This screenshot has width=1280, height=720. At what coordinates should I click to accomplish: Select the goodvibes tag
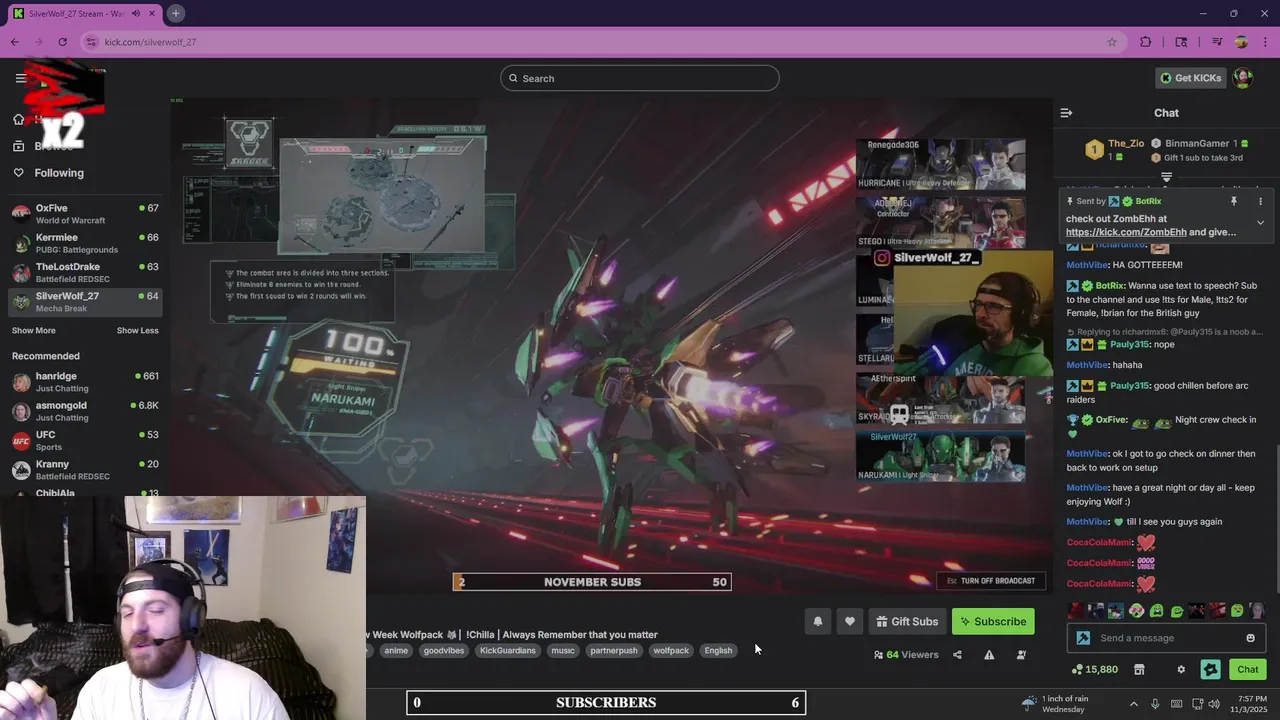click(x=444, y=650)
